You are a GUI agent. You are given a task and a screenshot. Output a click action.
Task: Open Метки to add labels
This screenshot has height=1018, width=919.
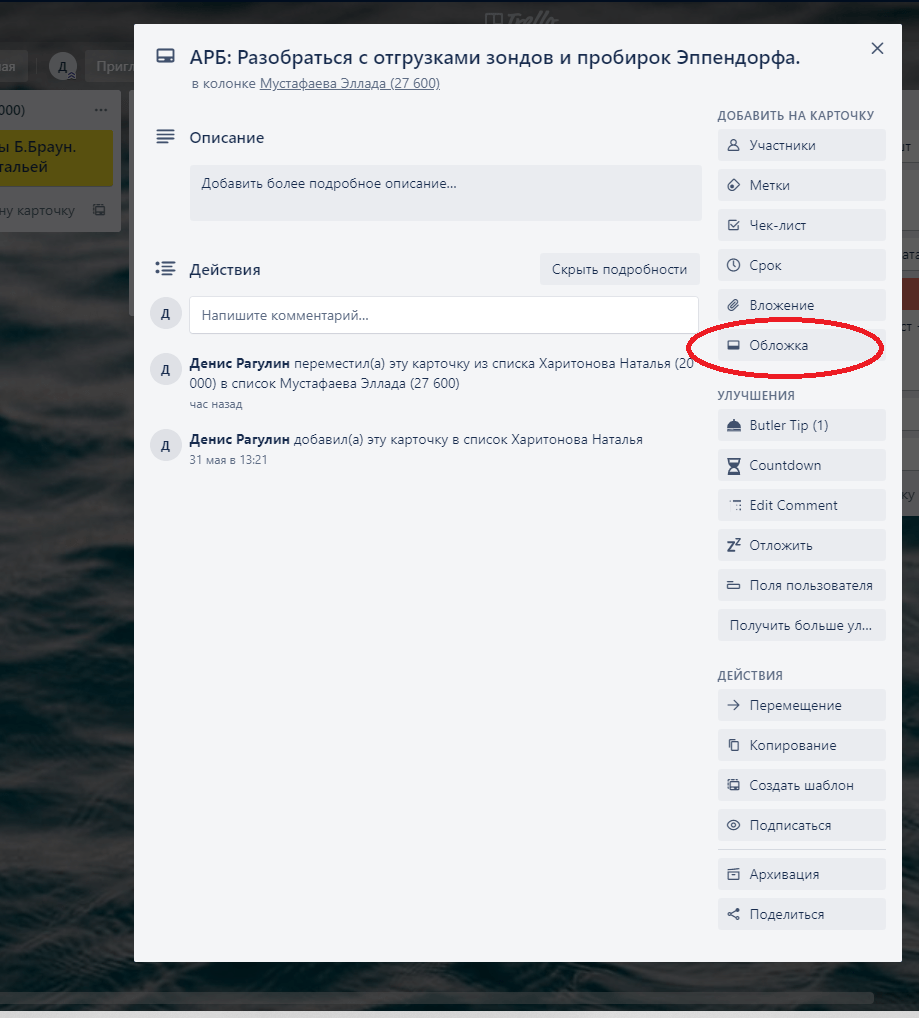coord(800,185)
